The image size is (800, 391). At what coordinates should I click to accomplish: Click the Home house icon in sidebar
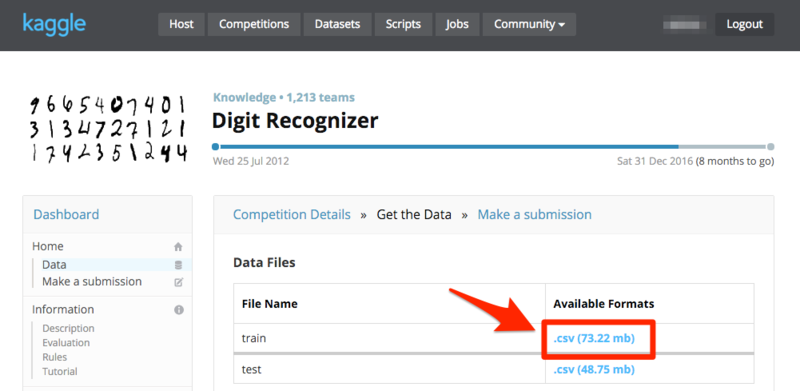pyautogui.click(x=178, y=247)
